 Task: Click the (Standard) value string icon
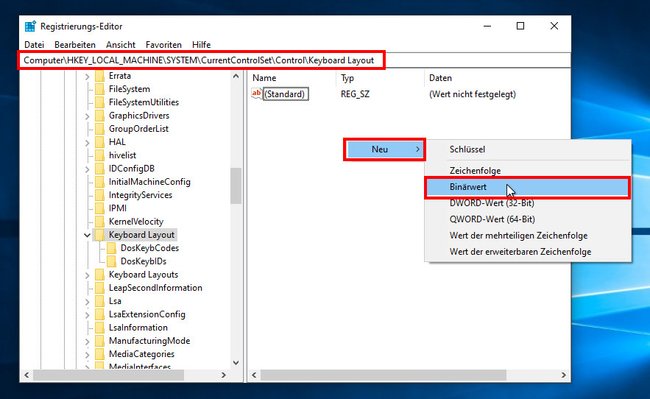coord(257,94)
